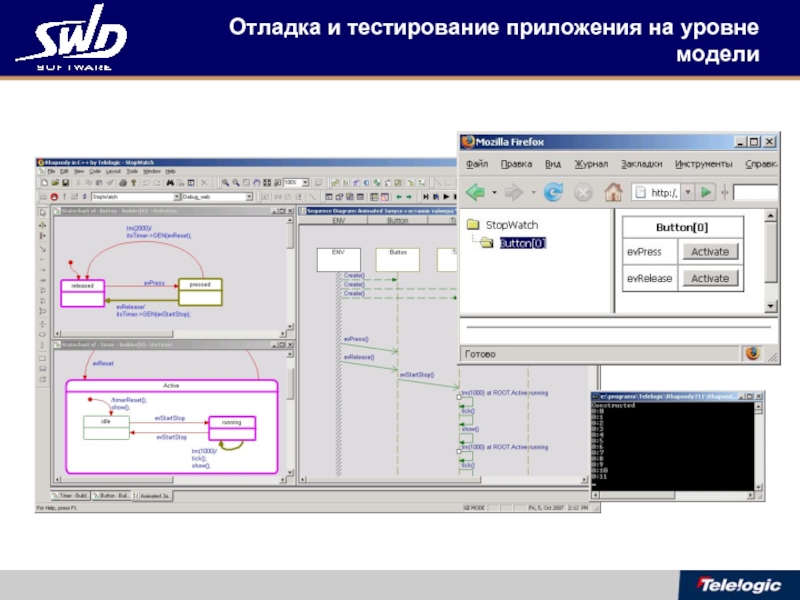Click the Готово status bar text in Firefox
The width and height of the screenshot is (800, 600).
coord(480,354)
